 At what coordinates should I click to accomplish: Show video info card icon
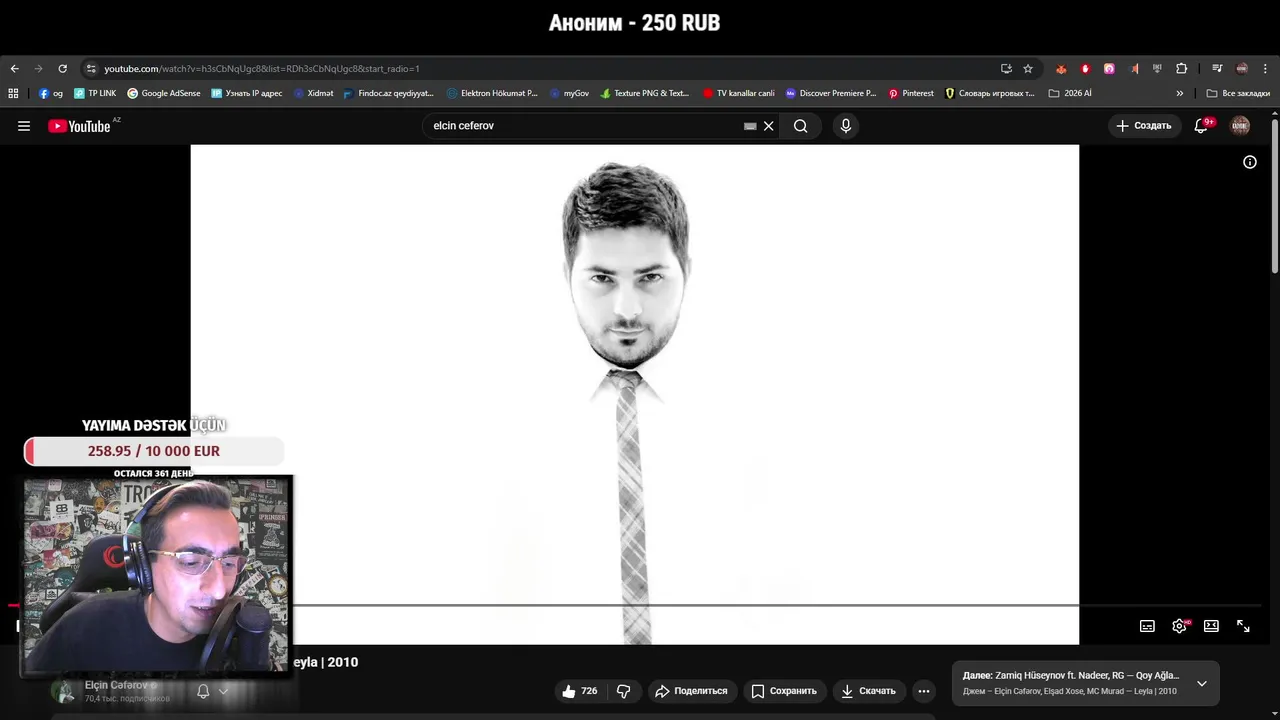[x=1250, y=162]
